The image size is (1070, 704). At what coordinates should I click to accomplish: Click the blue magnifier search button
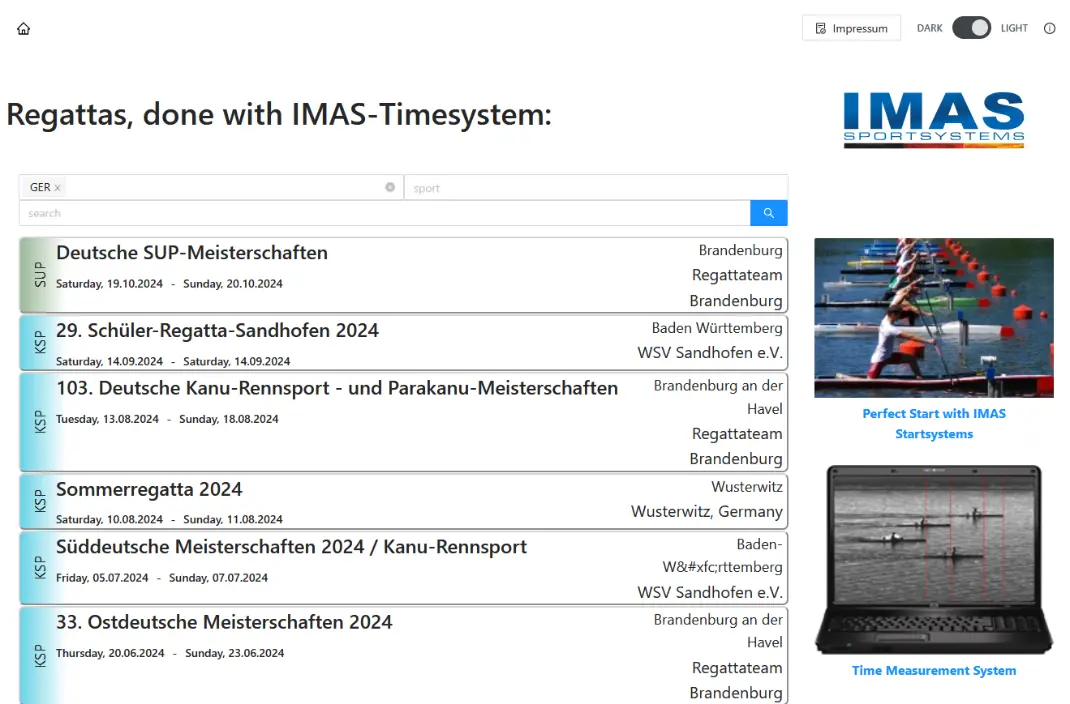(768, 213)
